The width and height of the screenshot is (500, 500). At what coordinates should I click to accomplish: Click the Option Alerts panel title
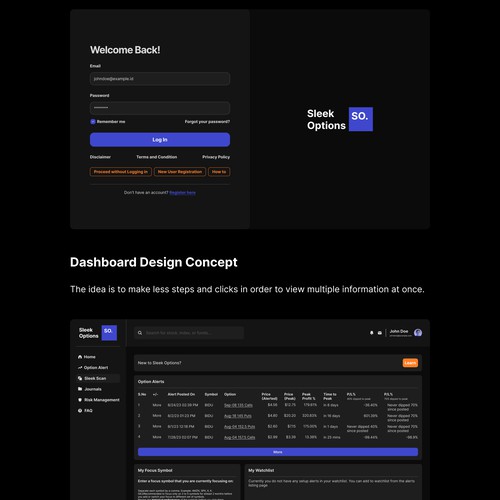[x=151, y=381]
